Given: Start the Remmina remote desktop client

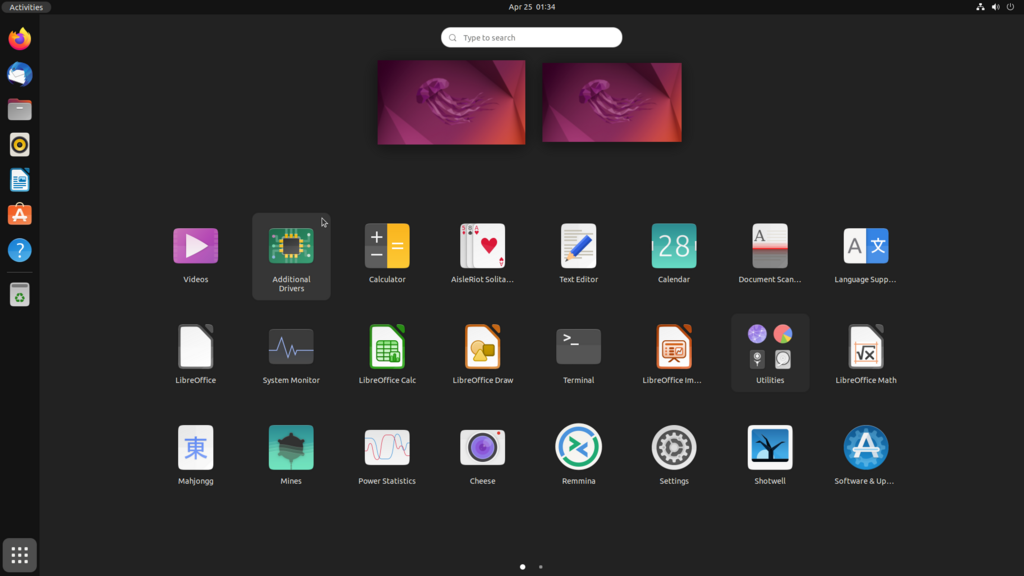Looking at the screenshot, I should pyautogui.click(x=578, y=455).
